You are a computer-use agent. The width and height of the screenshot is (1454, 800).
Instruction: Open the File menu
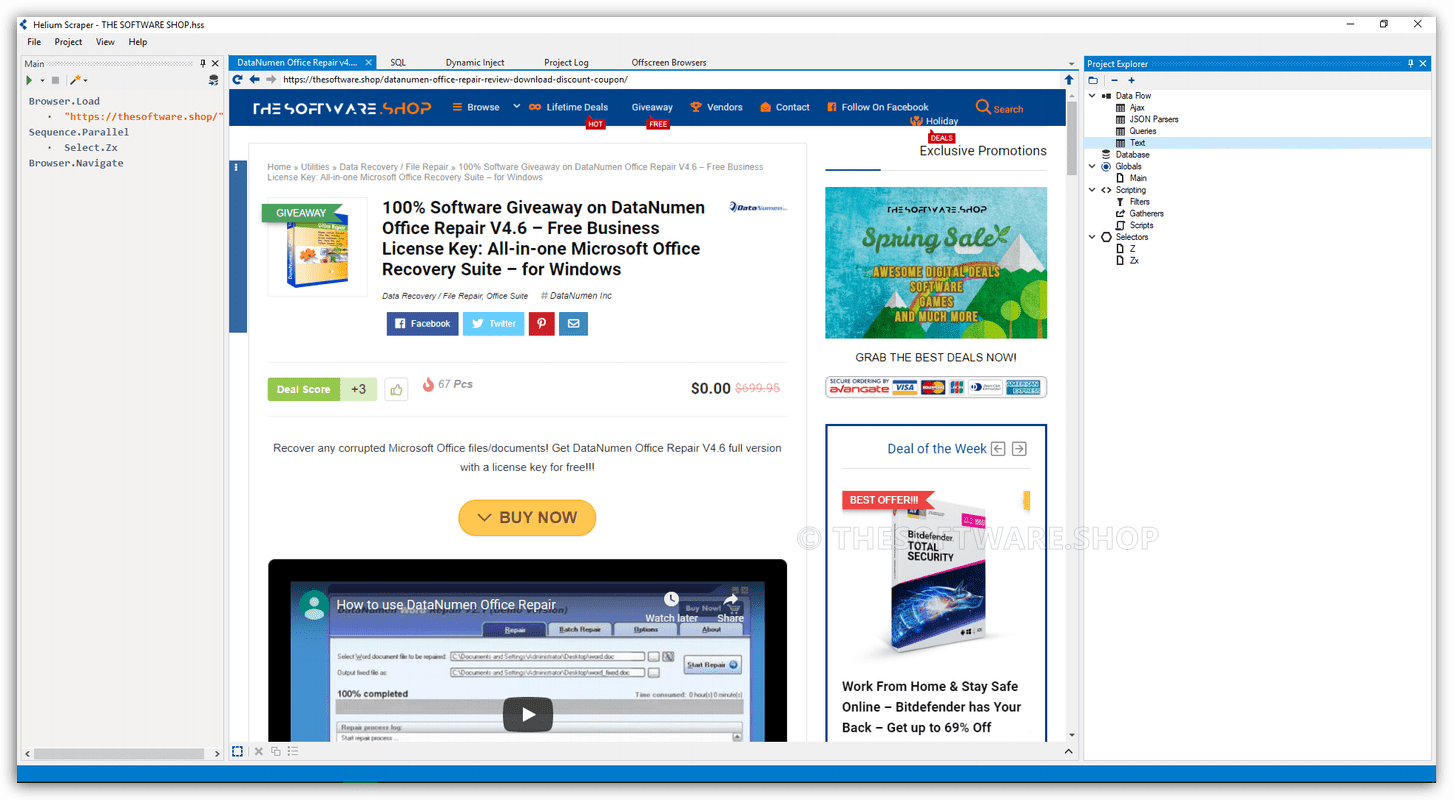[x=34, y=42]
